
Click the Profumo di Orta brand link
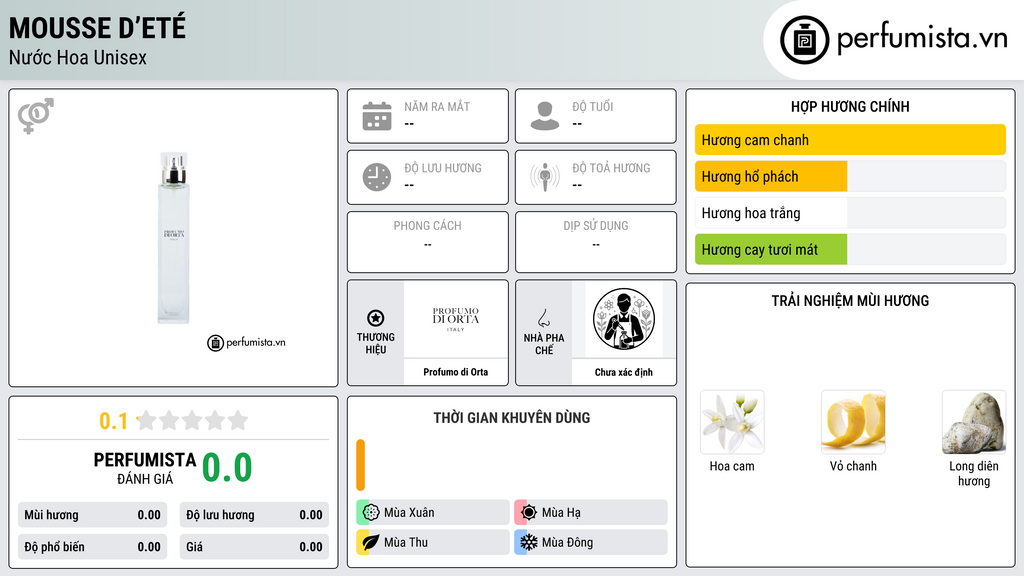coord(456,372)
